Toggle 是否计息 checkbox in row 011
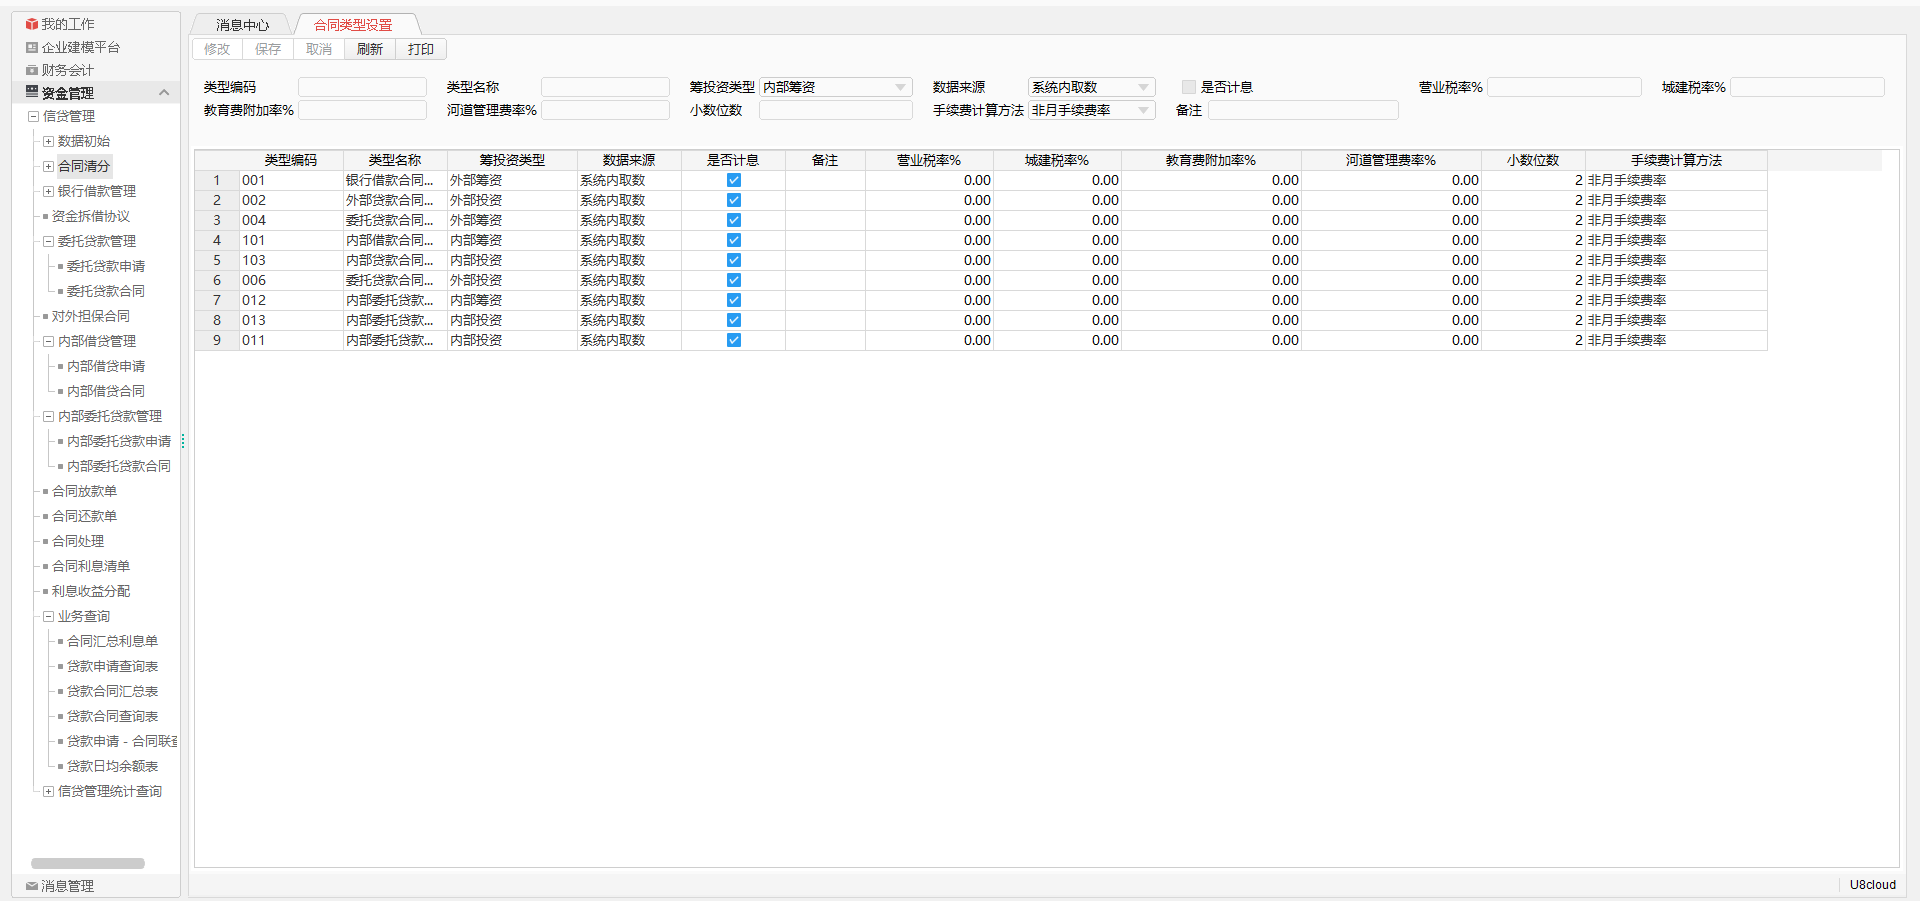Viewport: 1920px width, 901px height. click(734, 340)
